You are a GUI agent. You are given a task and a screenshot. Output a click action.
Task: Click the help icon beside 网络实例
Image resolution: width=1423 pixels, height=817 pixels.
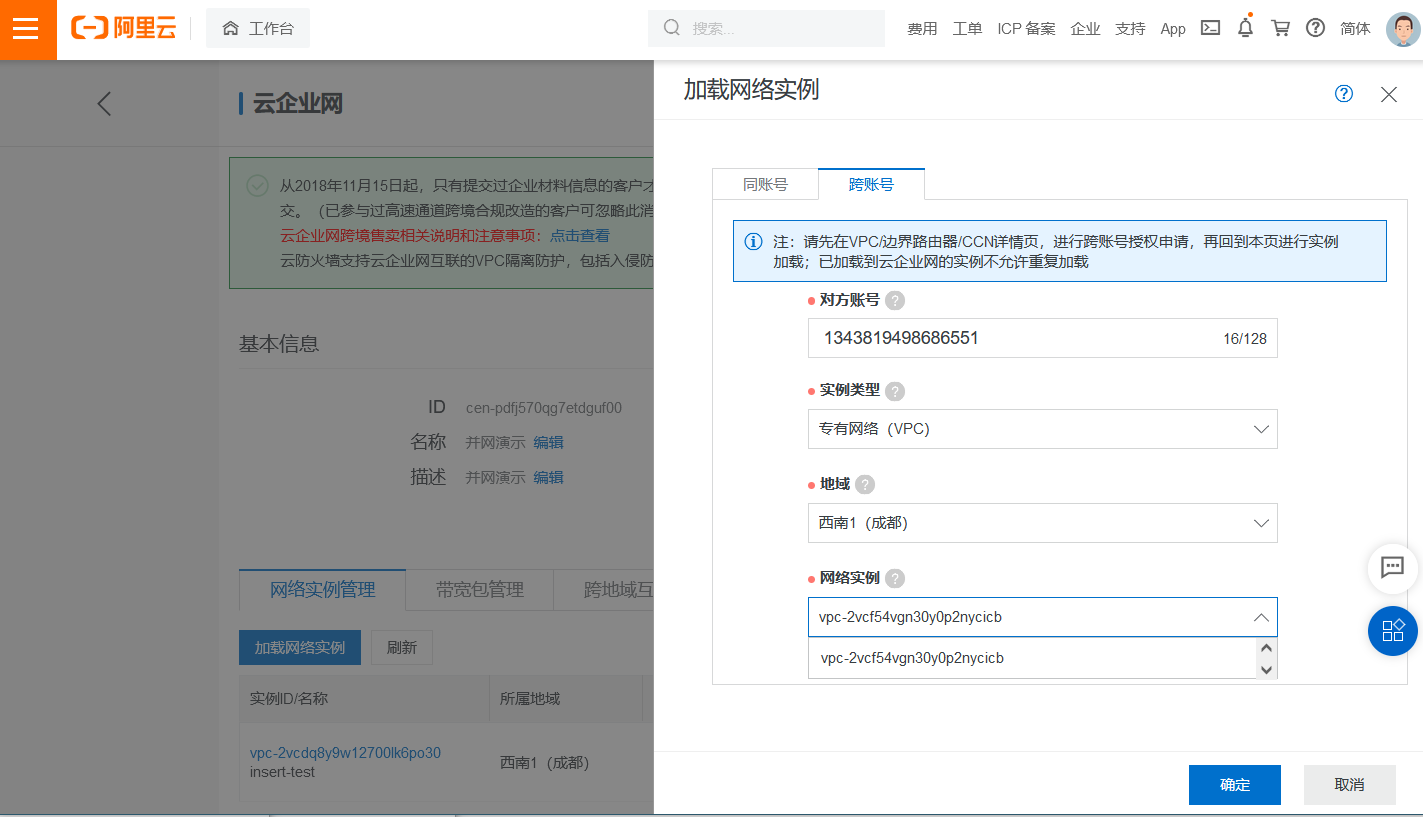point(895,578)
